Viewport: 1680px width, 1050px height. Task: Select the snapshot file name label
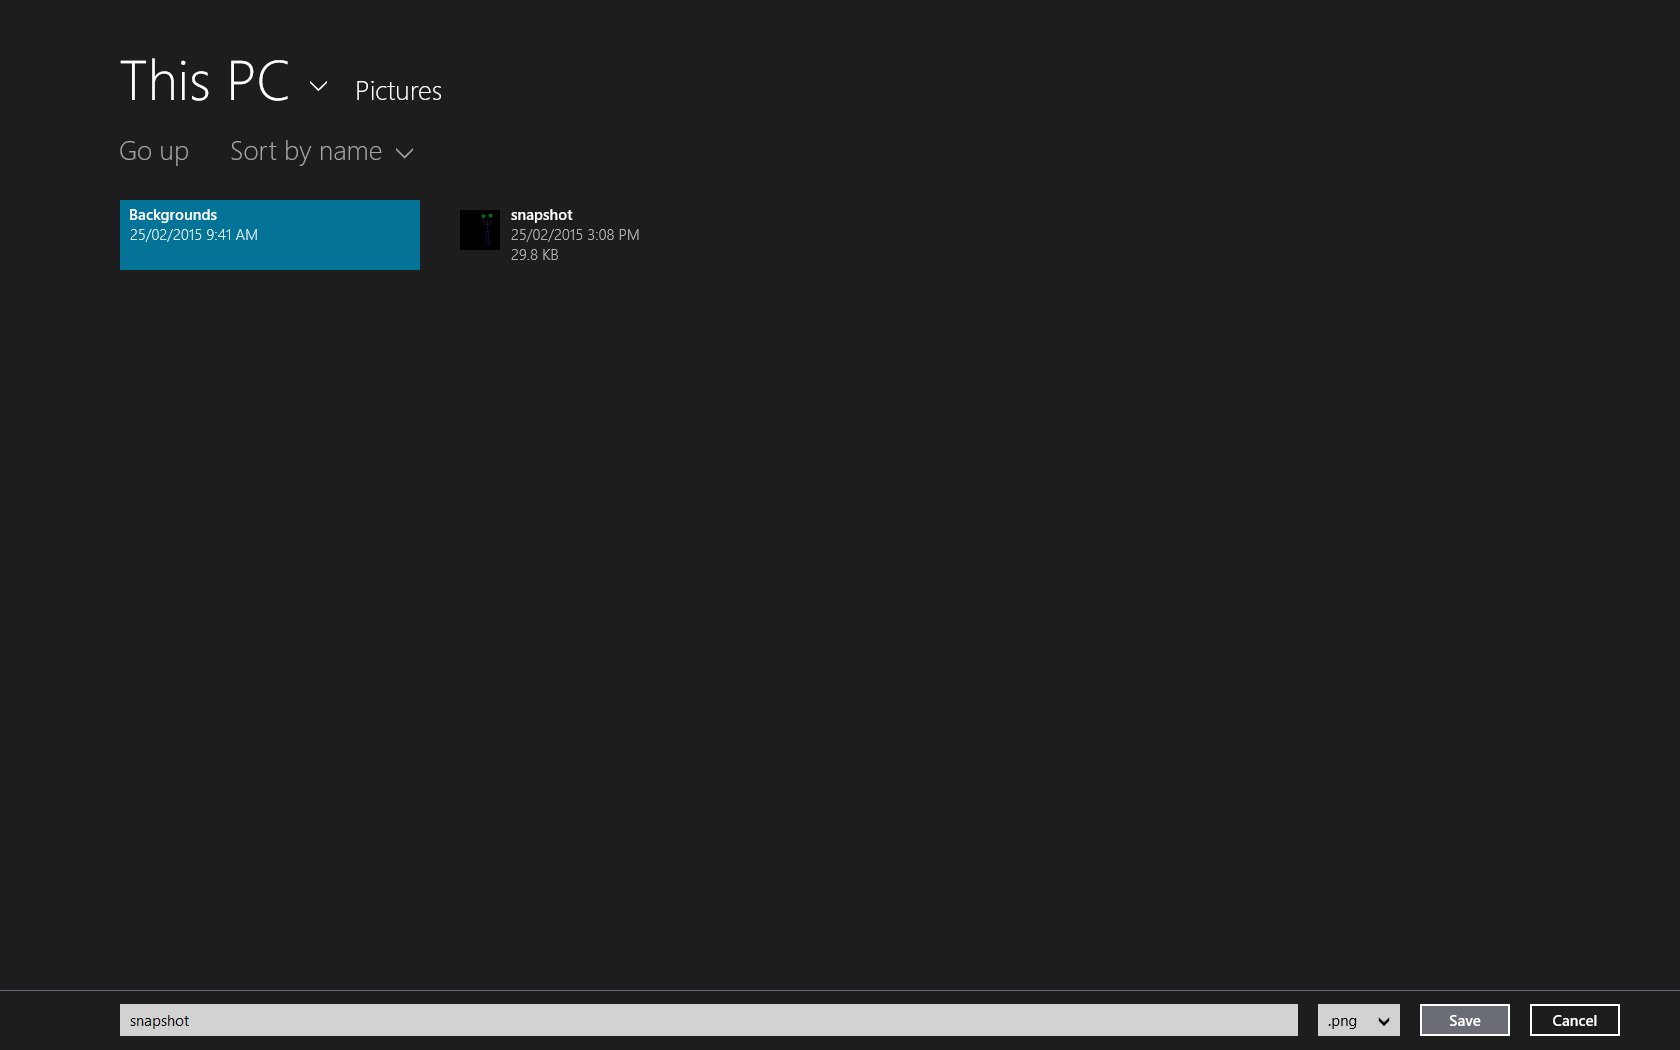[541, 215]
